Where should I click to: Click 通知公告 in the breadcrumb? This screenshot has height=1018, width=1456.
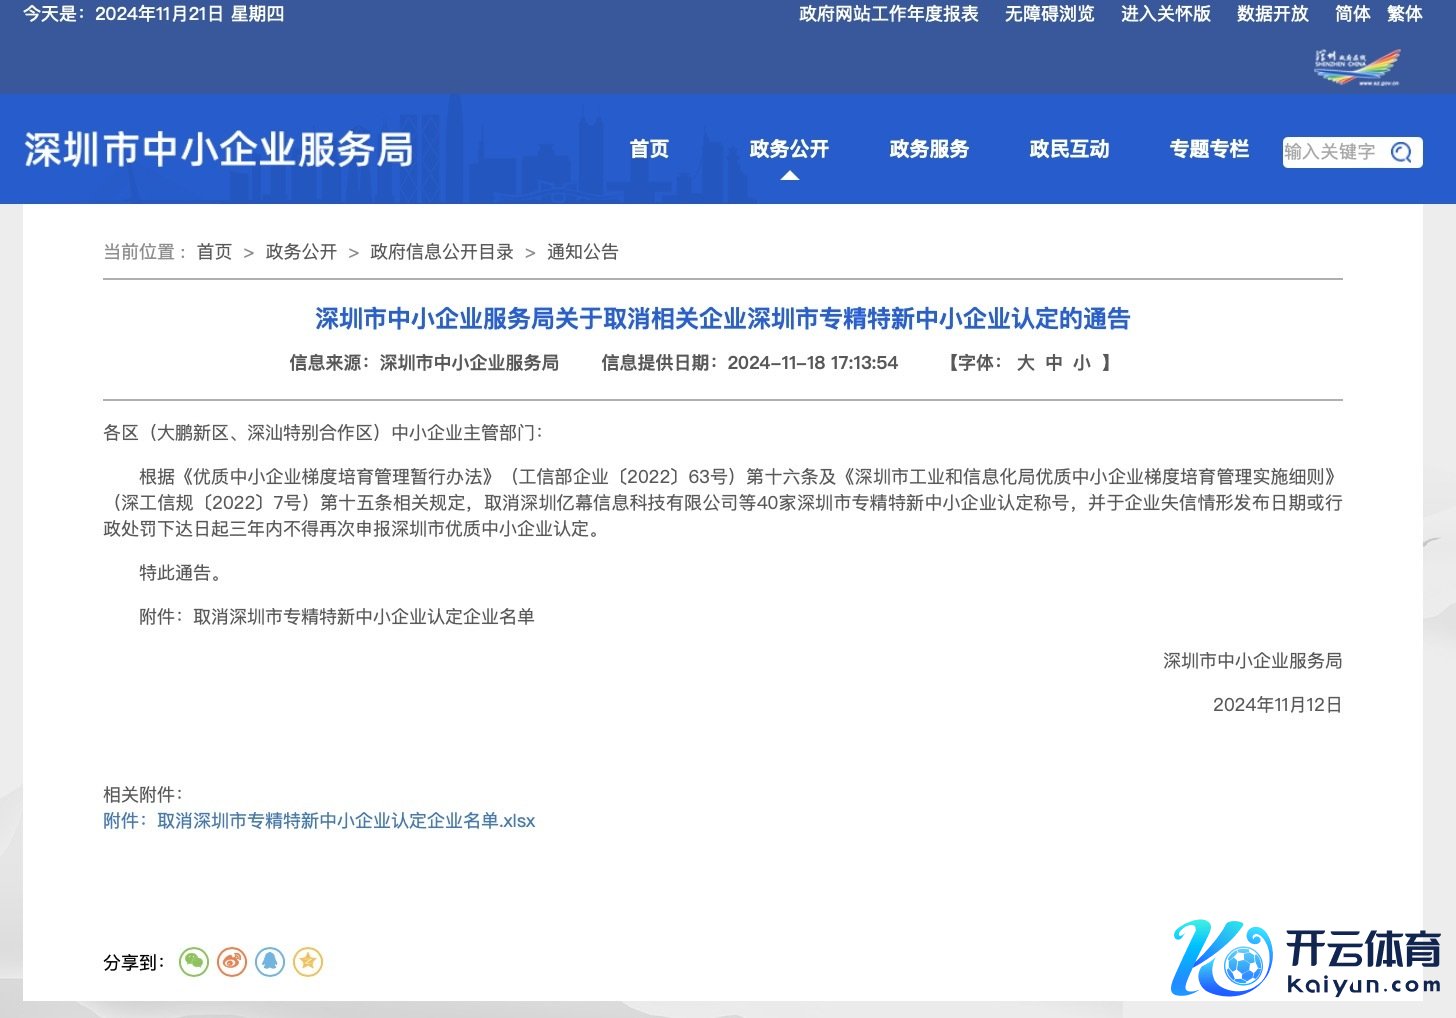[582, 252]
